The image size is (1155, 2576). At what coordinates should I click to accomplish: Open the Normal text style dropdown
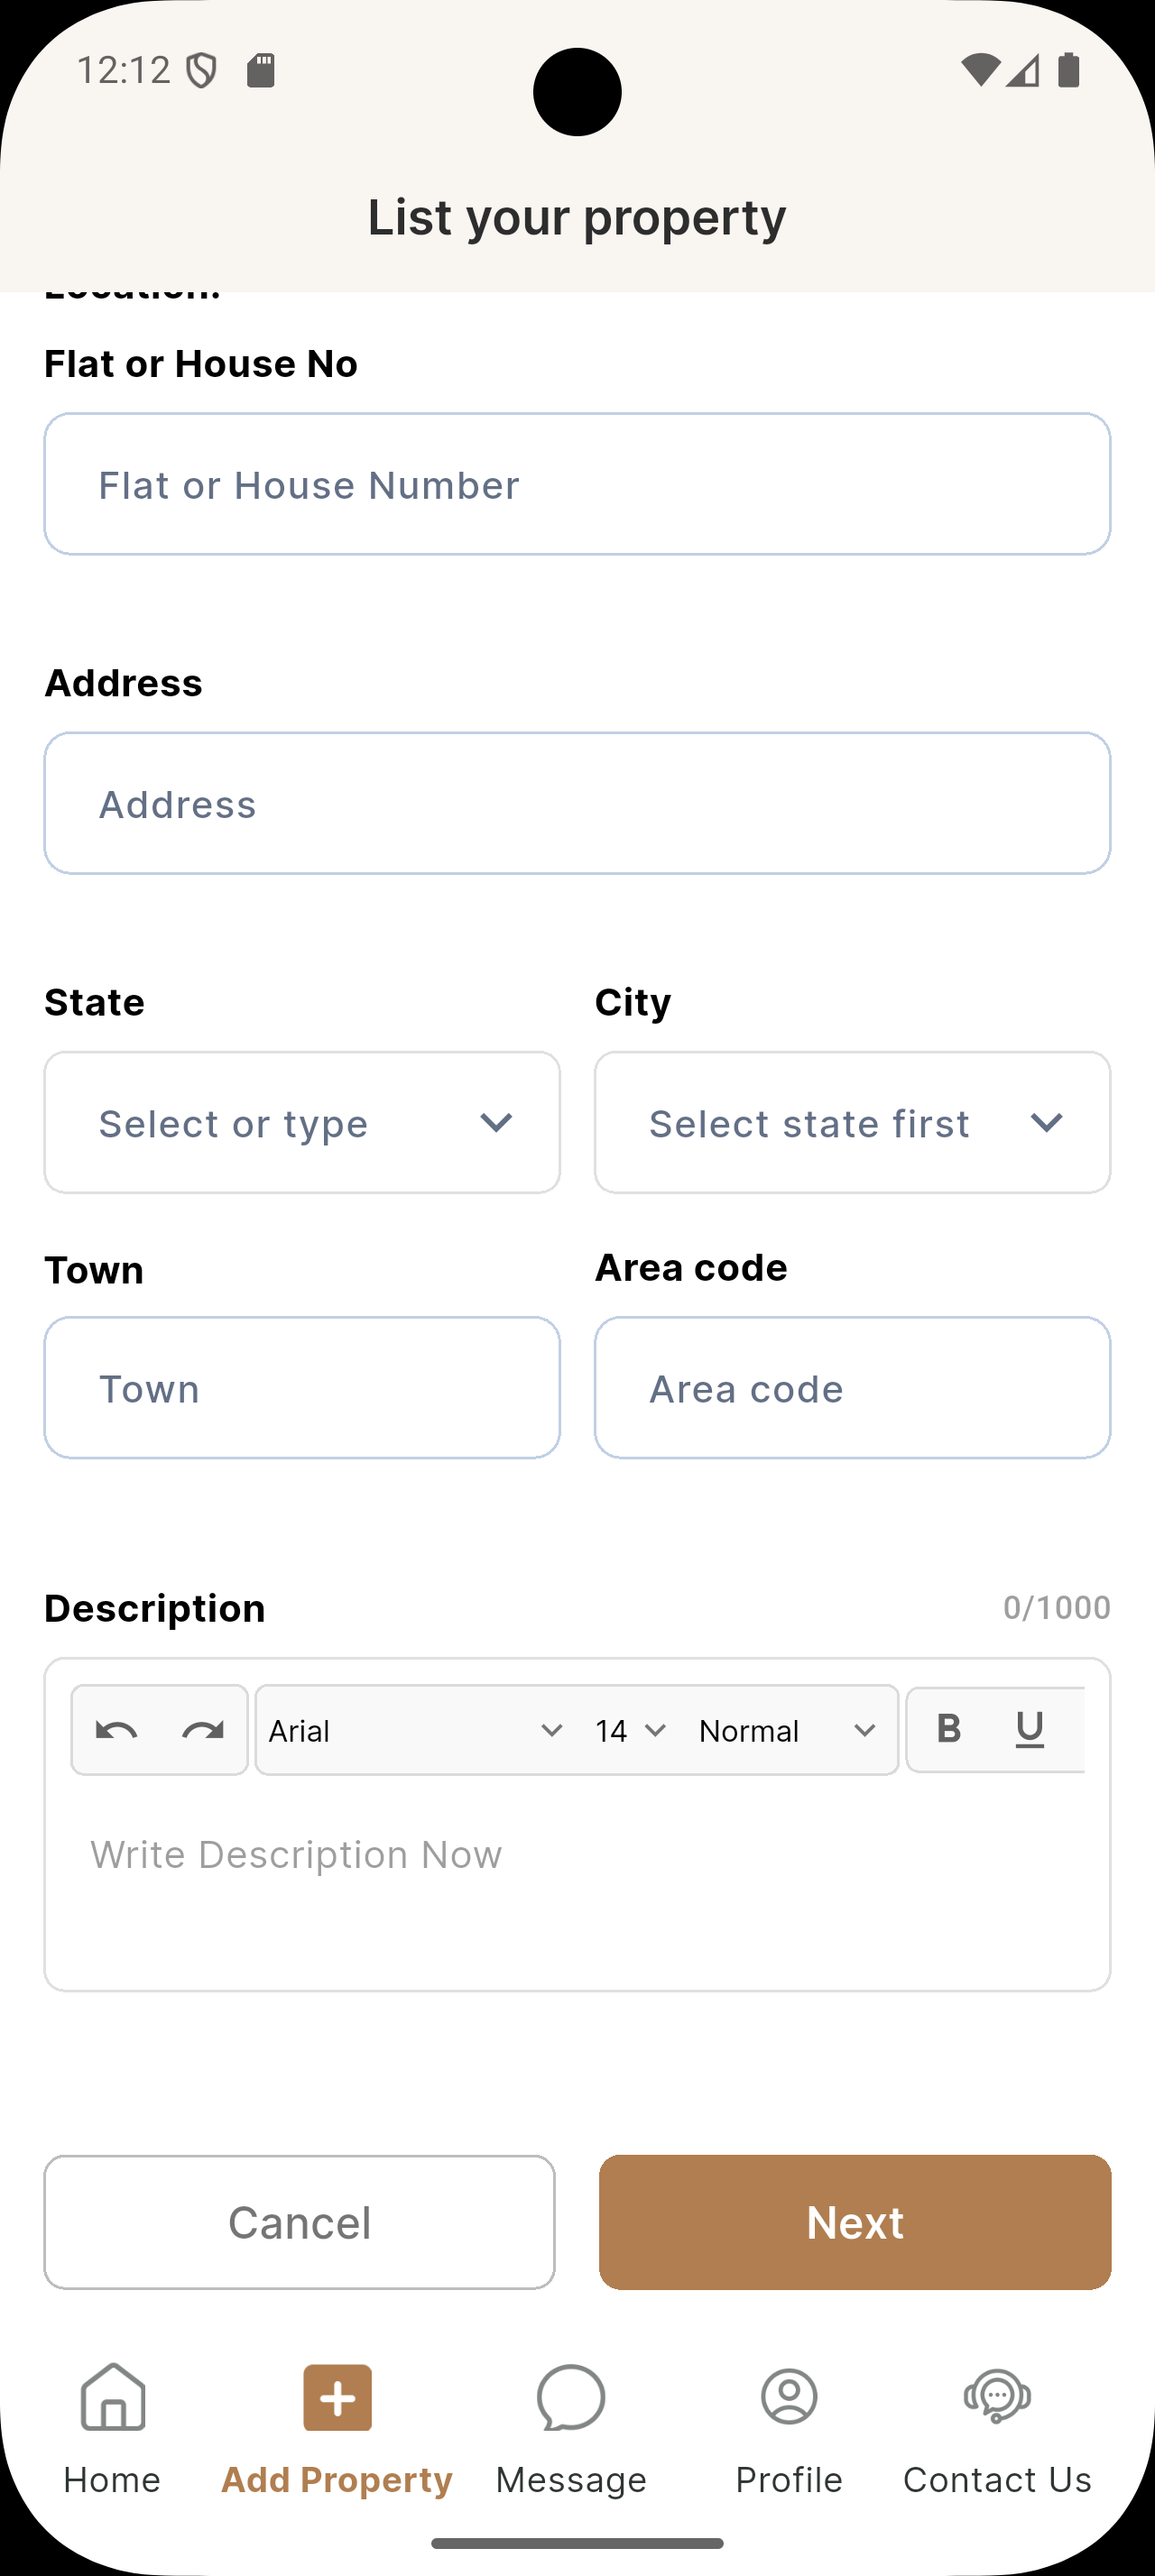[x=787, y=1730]
